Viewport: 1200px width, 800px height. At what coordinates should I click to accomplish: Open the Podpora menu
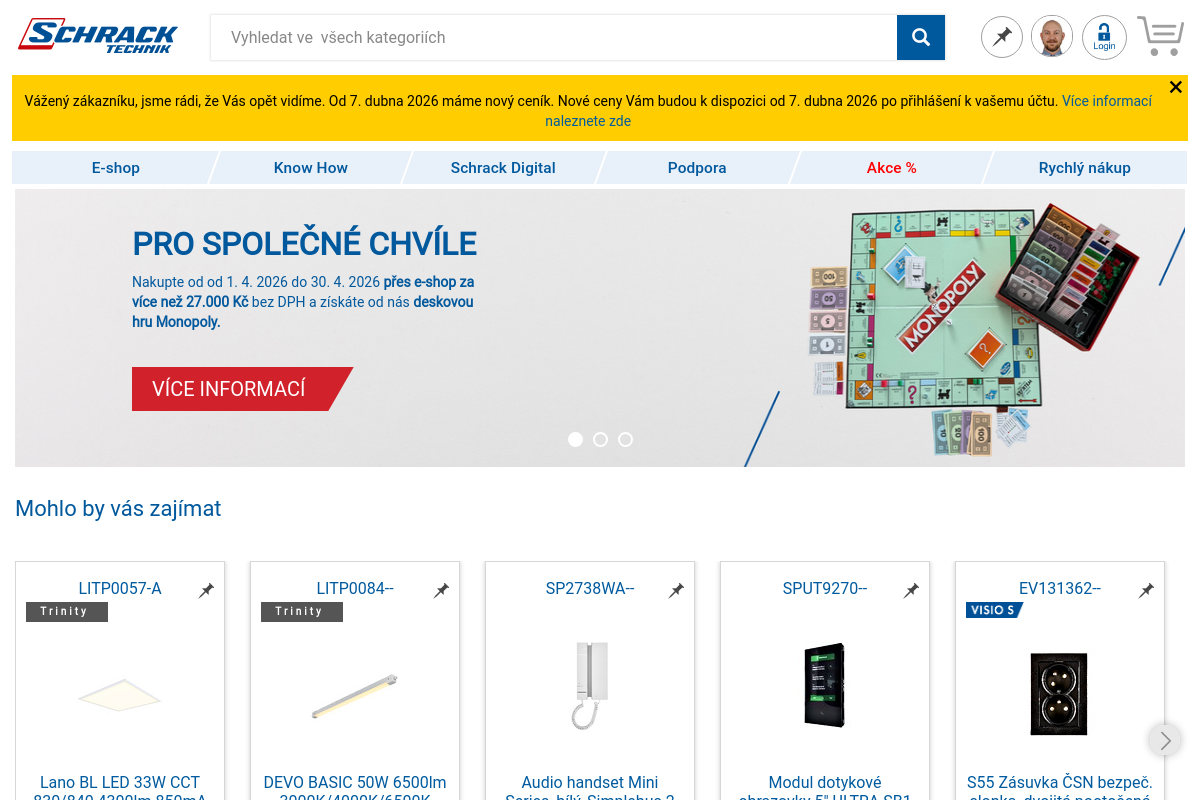point(697,168)
